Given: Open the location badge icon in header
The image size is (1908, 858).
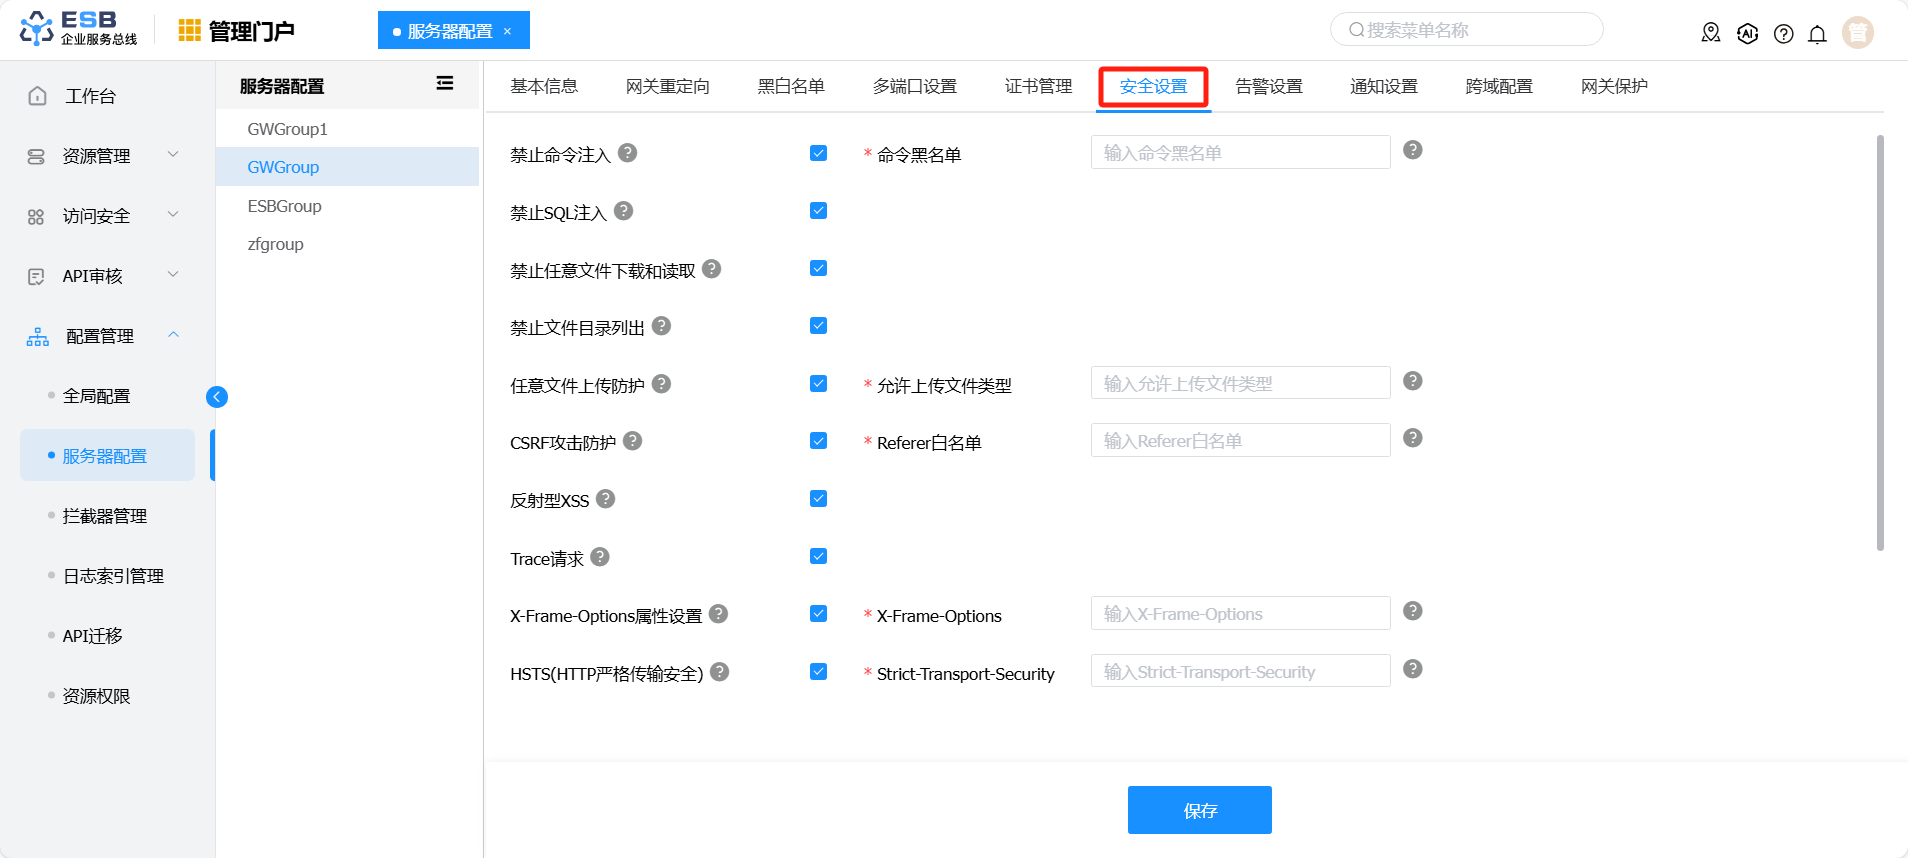Looking at the screenshot, I should tap(1711, 34).
